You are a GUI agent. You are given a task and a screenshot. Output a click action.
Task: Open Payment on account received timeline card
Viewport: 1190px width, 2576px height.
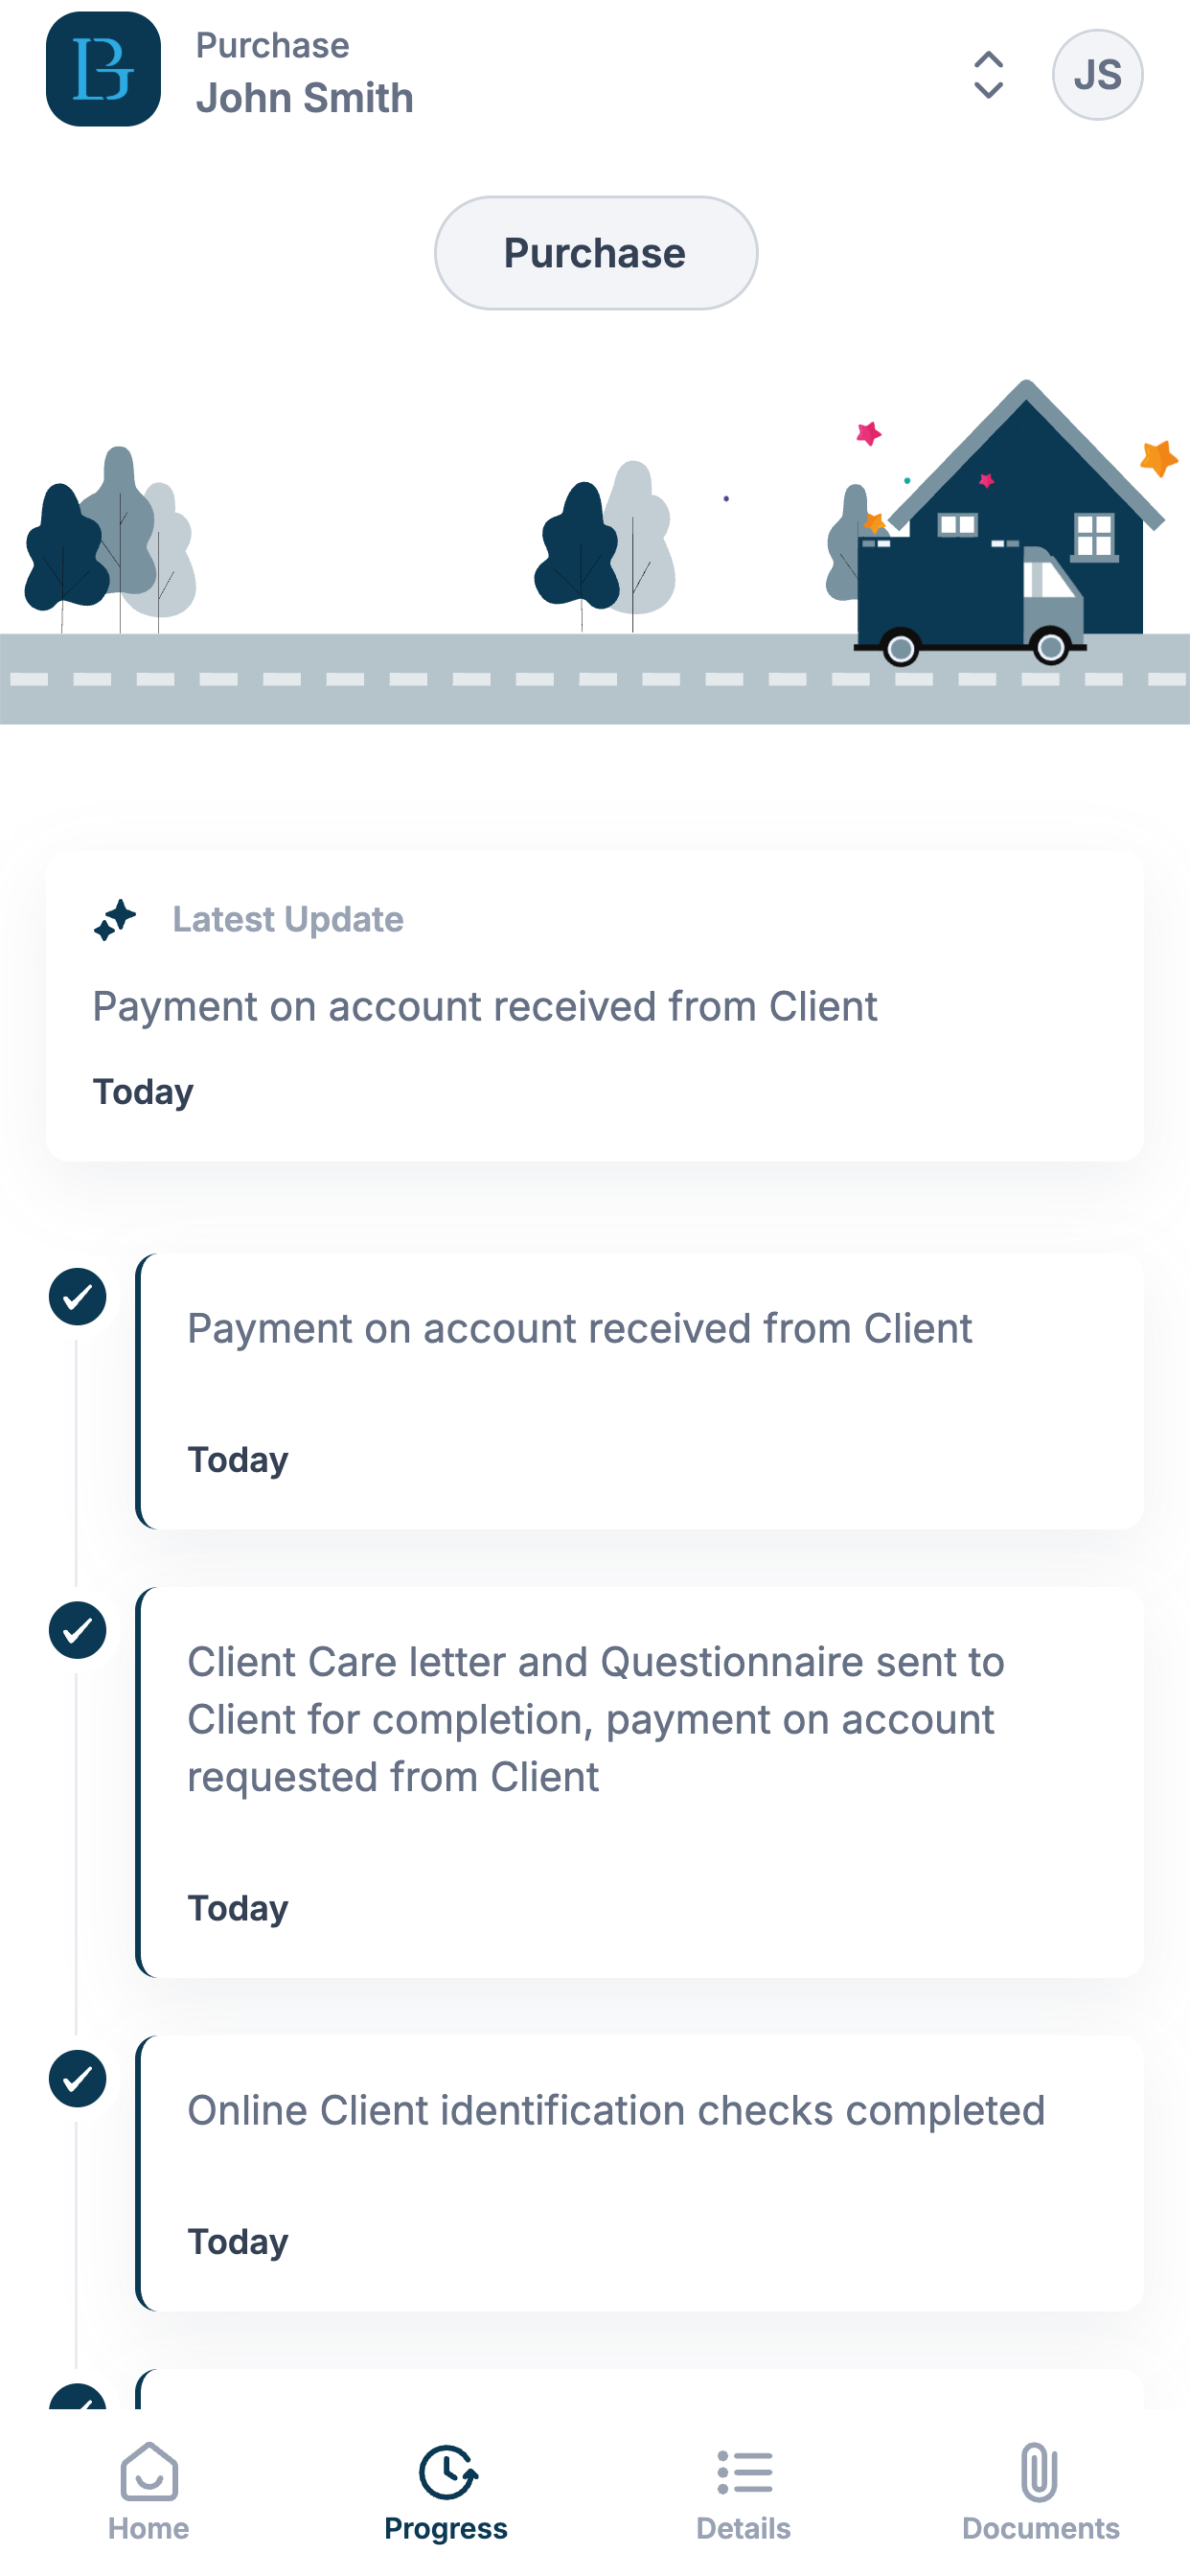640,1391
